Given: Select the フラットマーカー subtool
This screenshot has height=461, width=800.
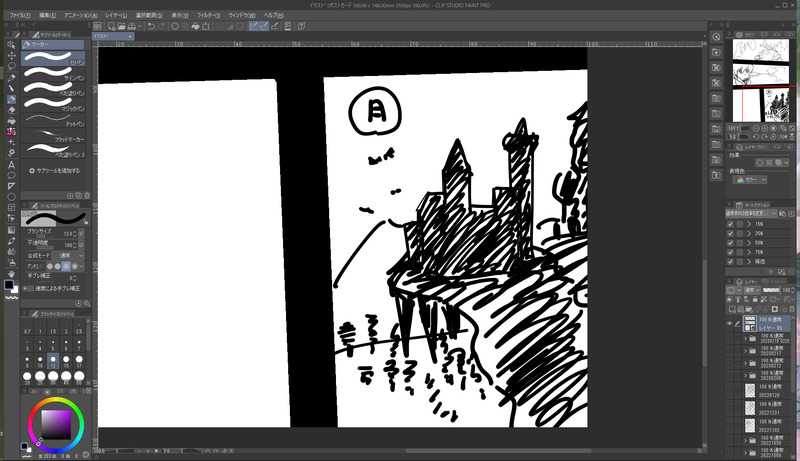Looking at the screenshot, I should 54,135.
